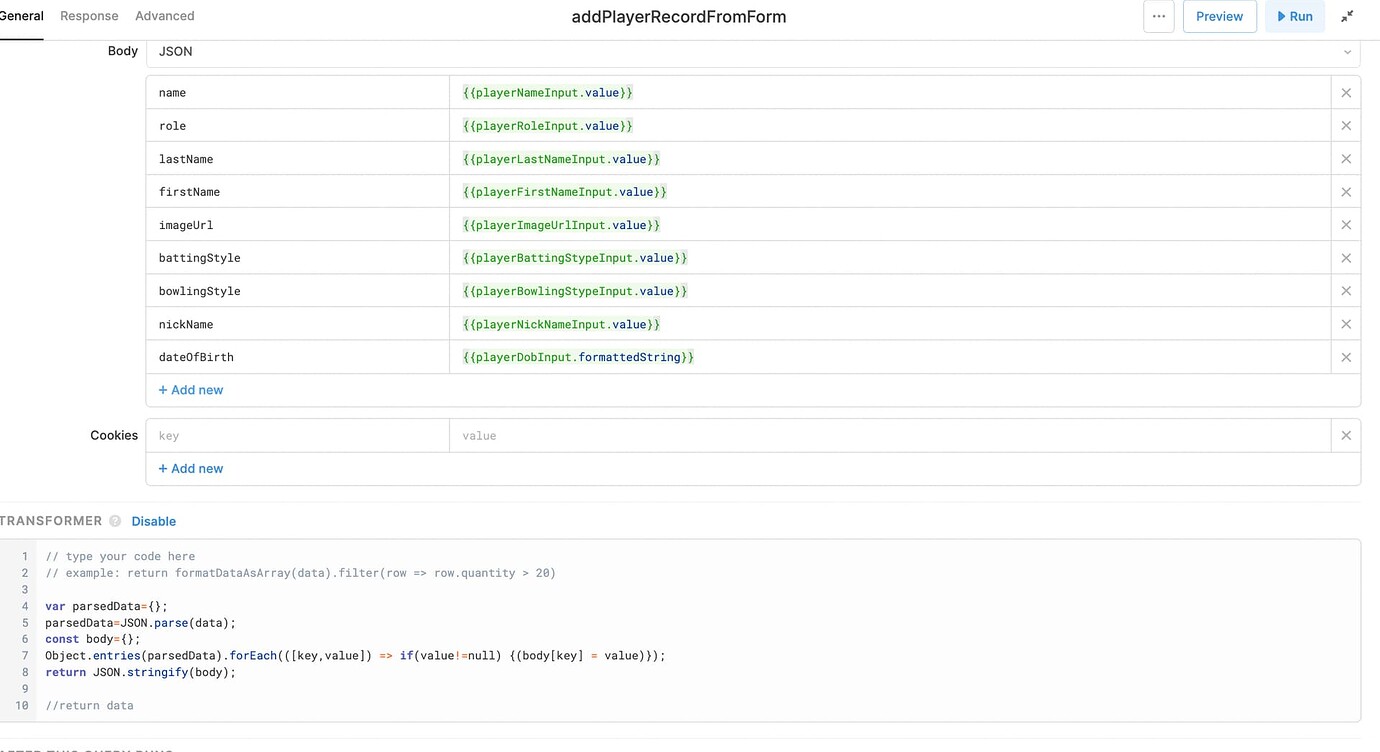Place cursor on return JSON.stringify(body) line
The height and width of the screenshot is (752, 1380).
click(x=140, y=672)
